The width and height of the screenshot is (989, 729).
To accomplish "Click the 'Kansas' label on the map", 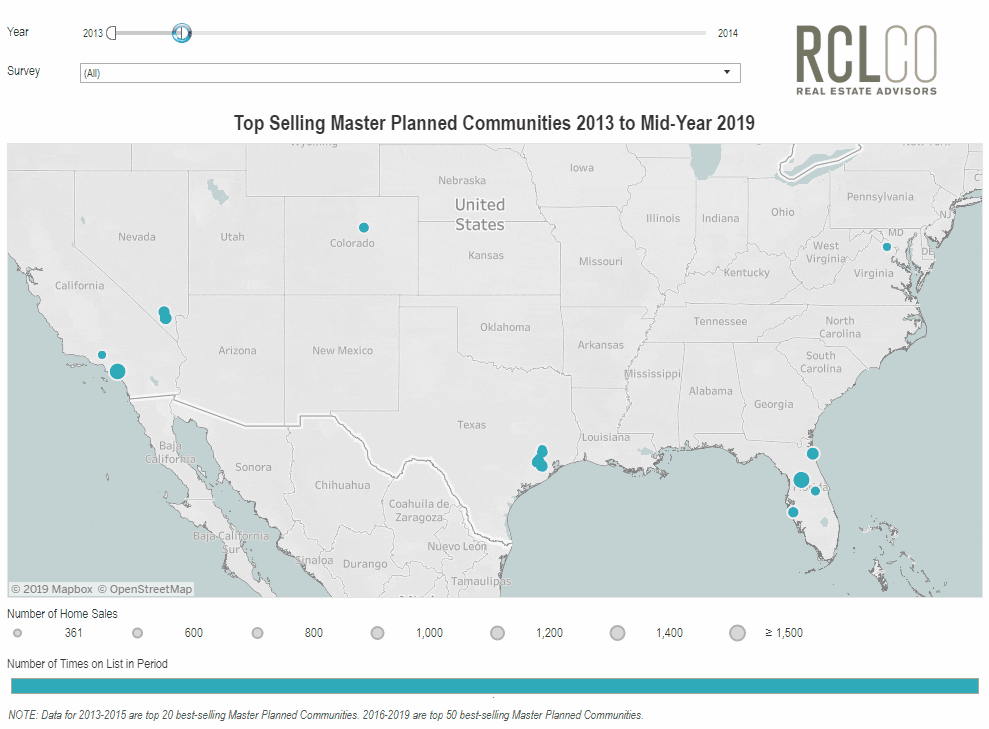I will point(486,255).
